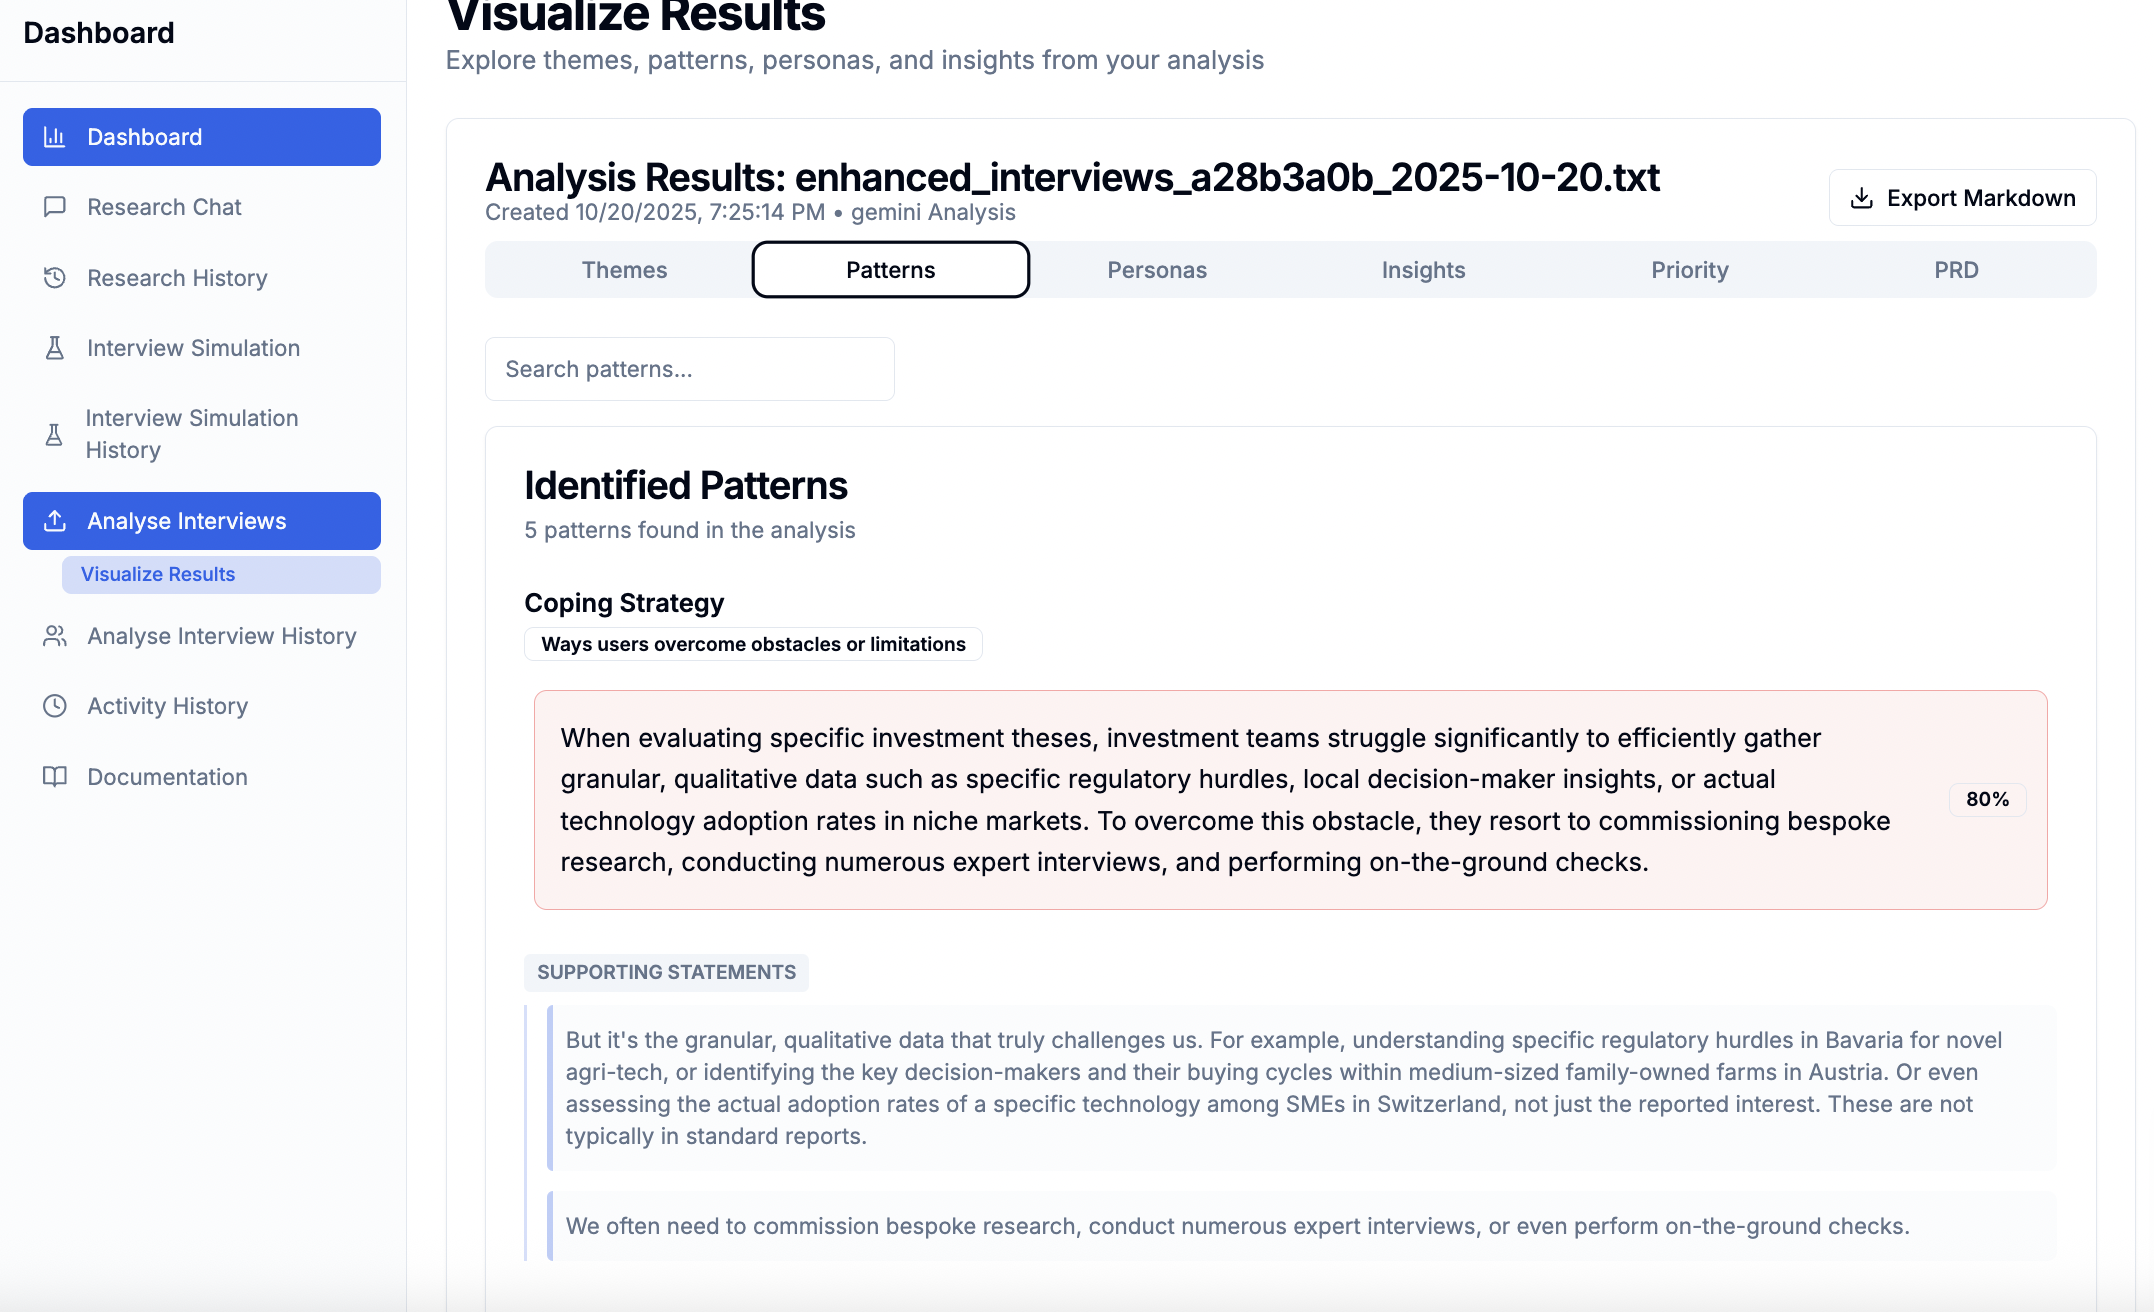Click the Analyse Interviews upload icon
The image size is (2154, 1312).
point(54,520)
